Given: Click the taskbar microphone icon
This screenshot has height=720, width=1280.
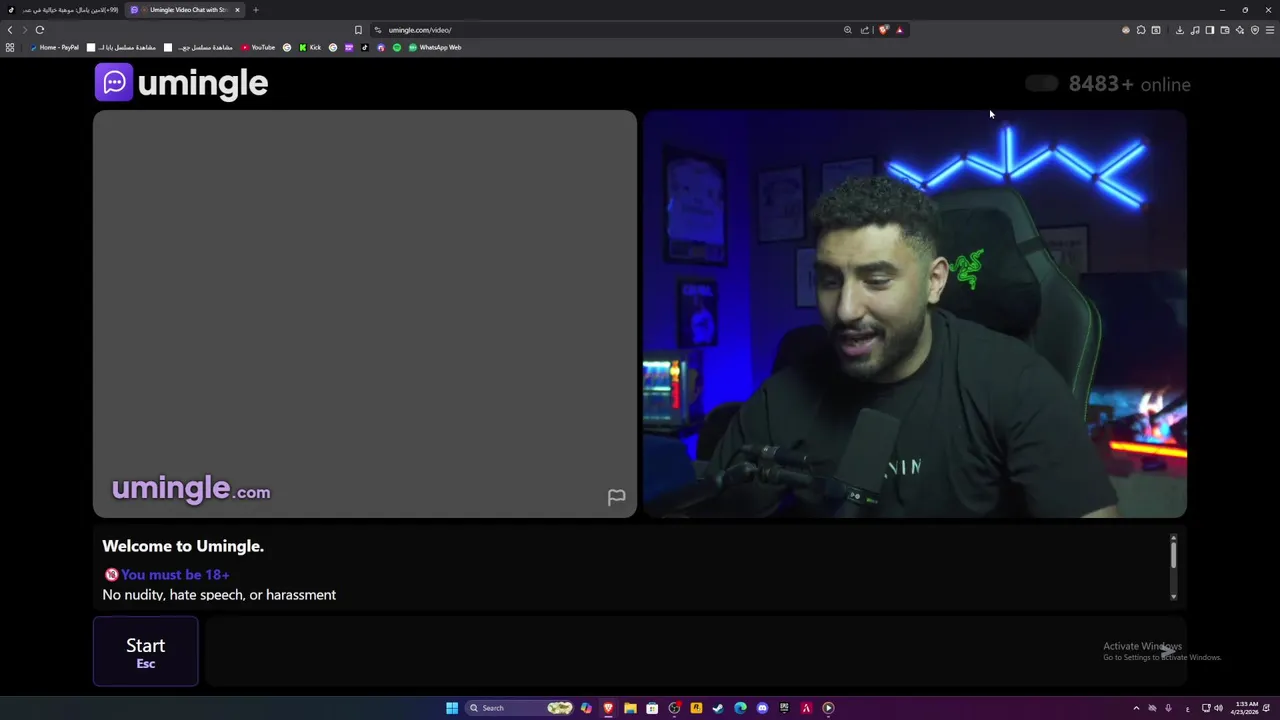Looking at the screenshot, I should click(1168, 708).
